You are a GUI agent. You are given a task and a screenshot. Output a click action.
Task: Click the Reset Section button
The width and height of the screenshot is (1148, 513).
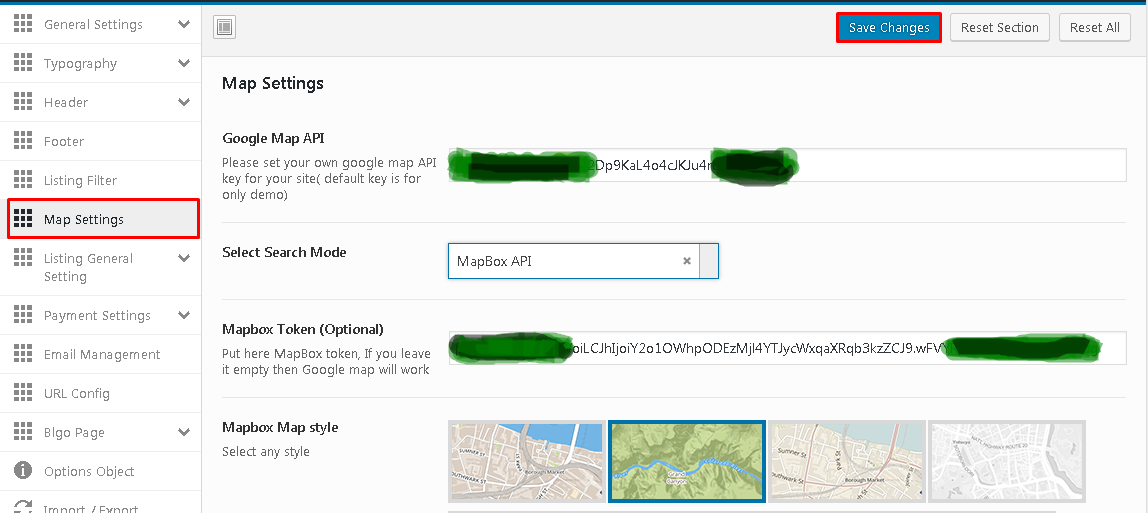click(999, 28)
